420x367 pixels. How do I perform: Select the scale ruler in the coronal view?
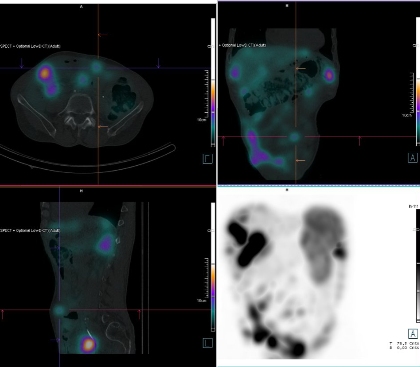click(x=411, y=93)
